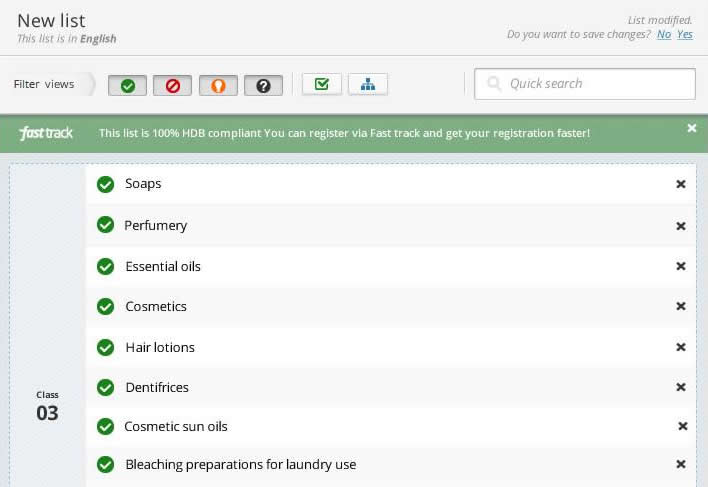Viewport: 708px width, 487px height.
Task: Delete the Hair lotions entry
Action: [x=681, y=347]
